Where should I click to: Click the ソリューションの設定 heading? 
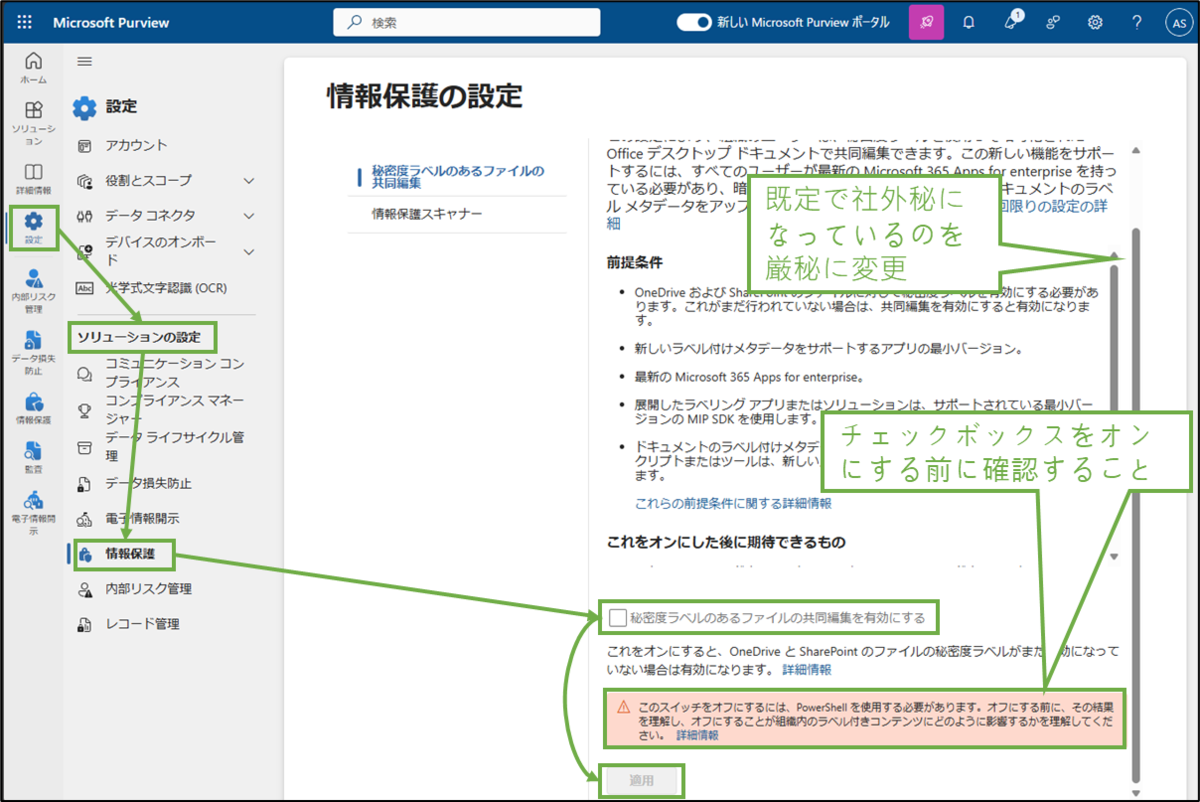click(139, 337)
